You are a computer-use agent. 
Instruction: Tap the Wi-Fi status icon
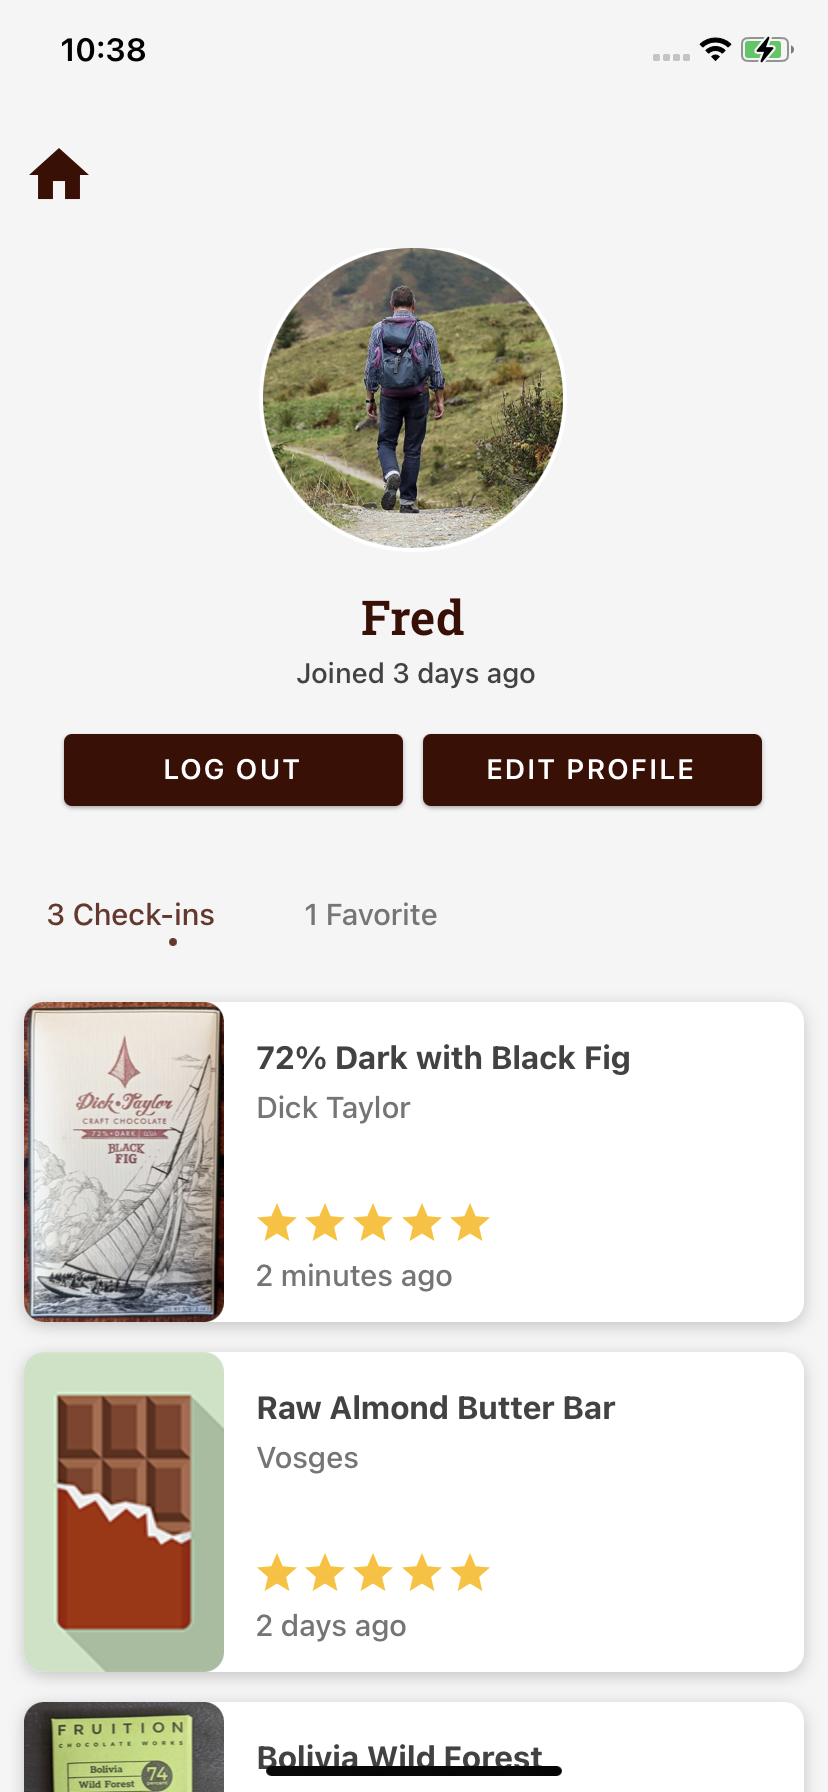click(x=715, y=50)
